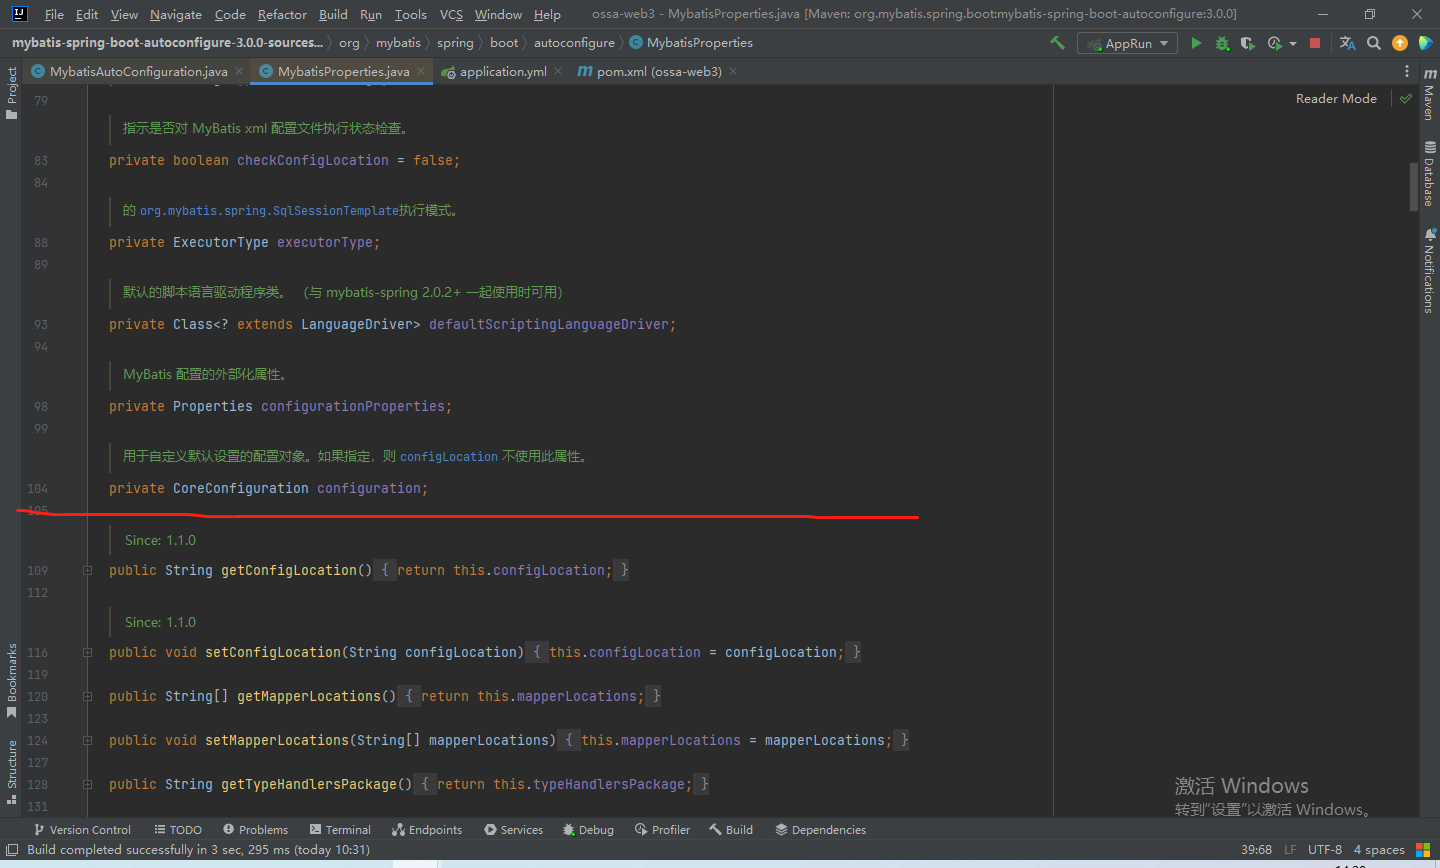Open Version Control tool window

[82, 830]
